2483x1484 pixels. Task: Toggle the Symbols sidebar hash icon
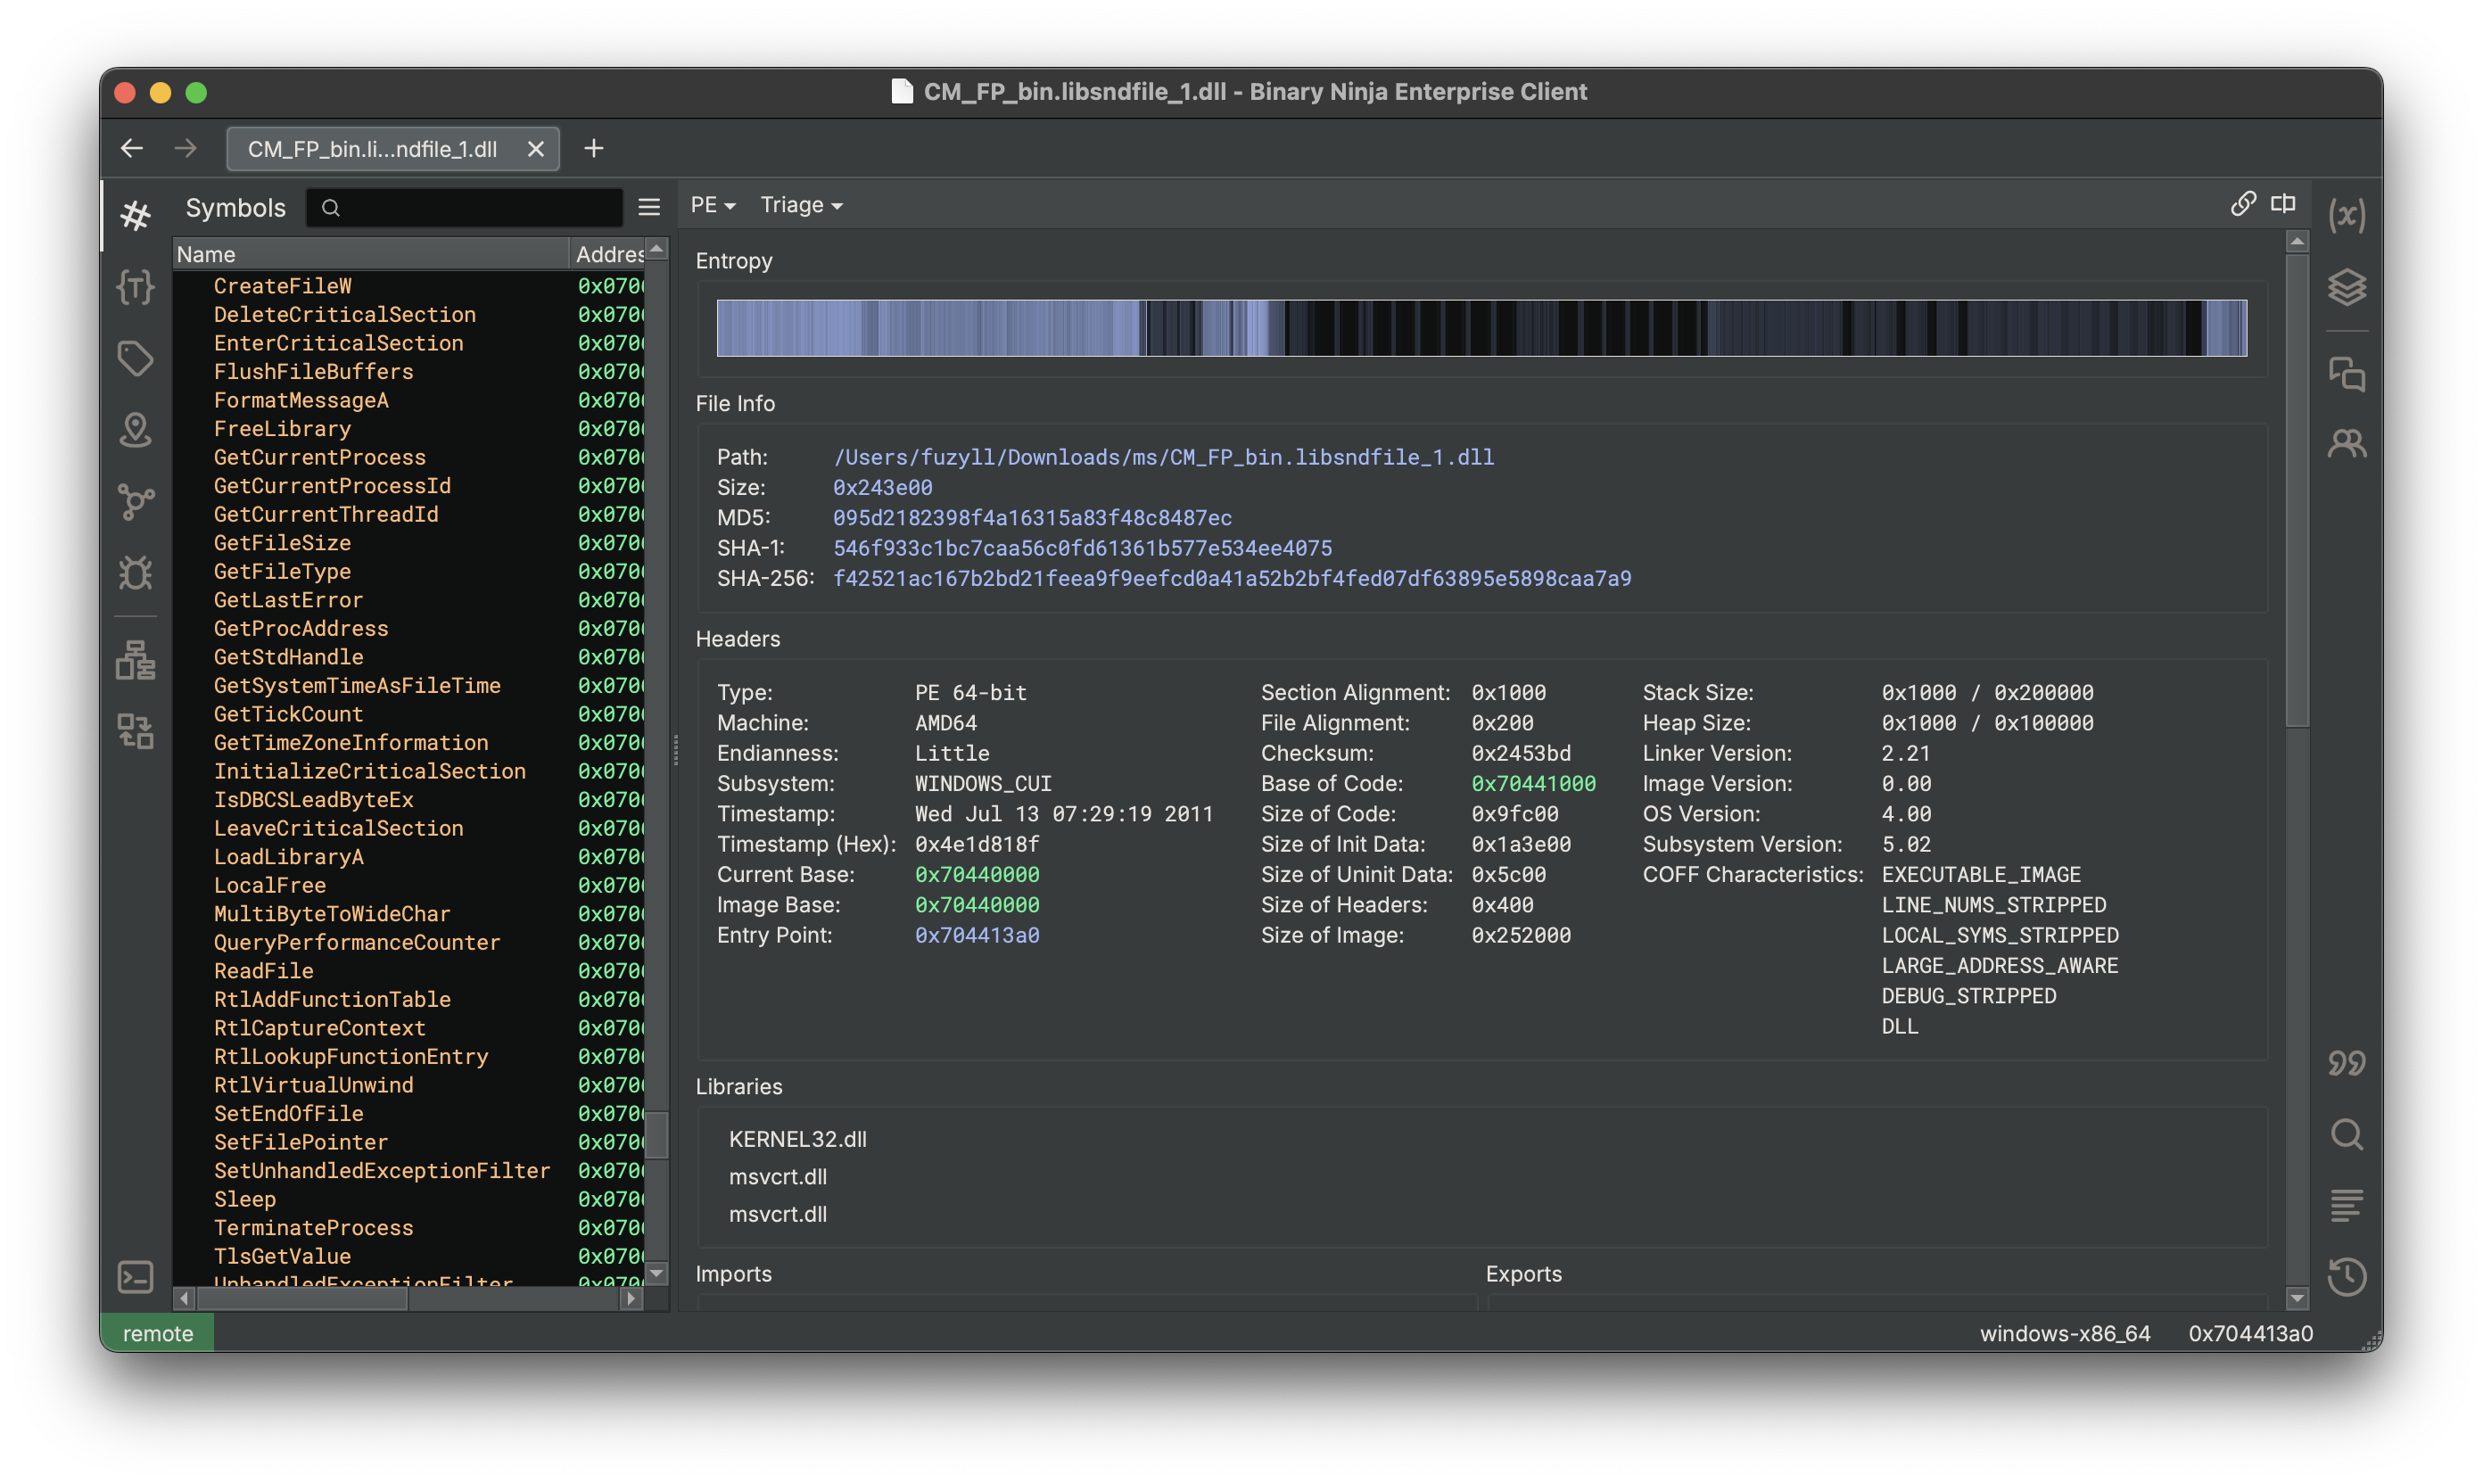pos(135,215)
